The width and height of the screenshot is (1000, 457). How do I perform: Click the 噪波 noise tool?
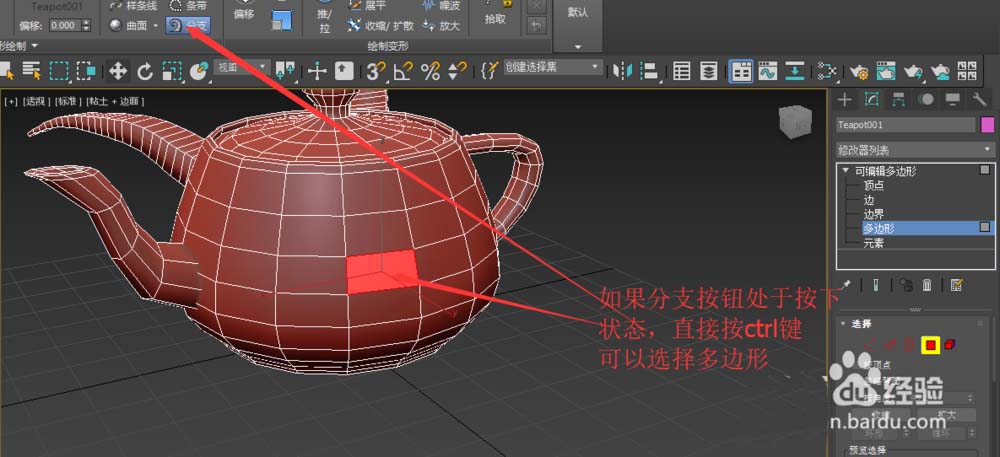coord(441,6)
